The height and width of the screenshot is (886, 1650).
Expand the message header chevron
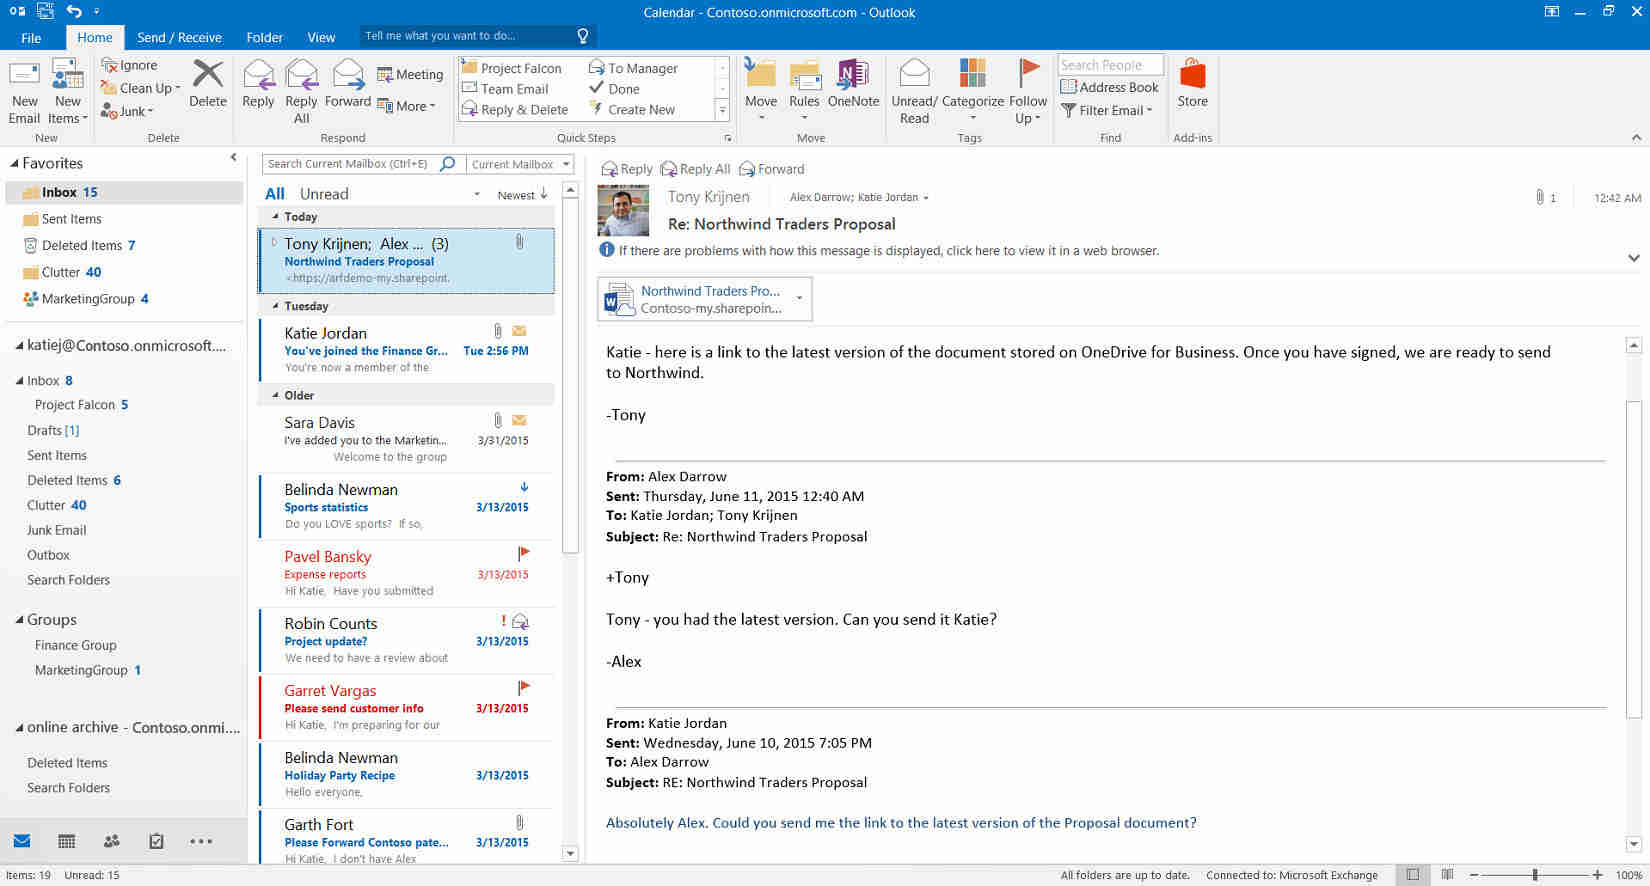click(x=1634, y=258)
